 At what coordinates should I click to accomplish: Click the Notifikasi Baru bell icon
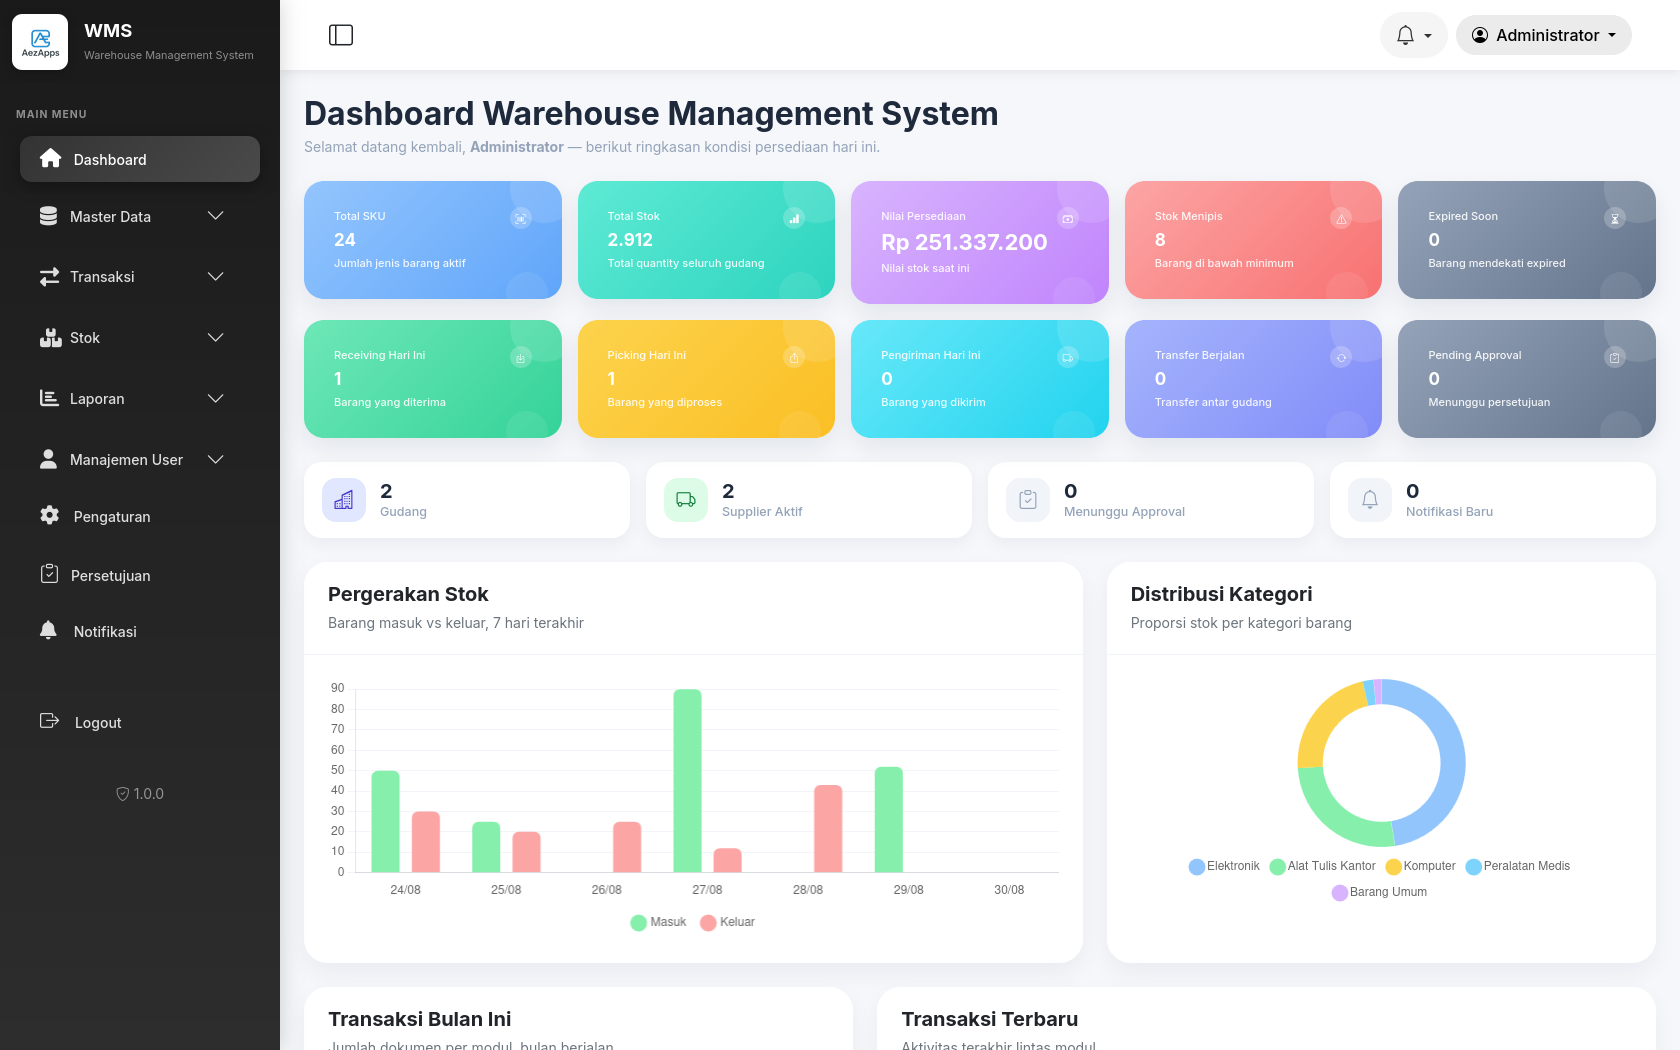pos(1370,500)
